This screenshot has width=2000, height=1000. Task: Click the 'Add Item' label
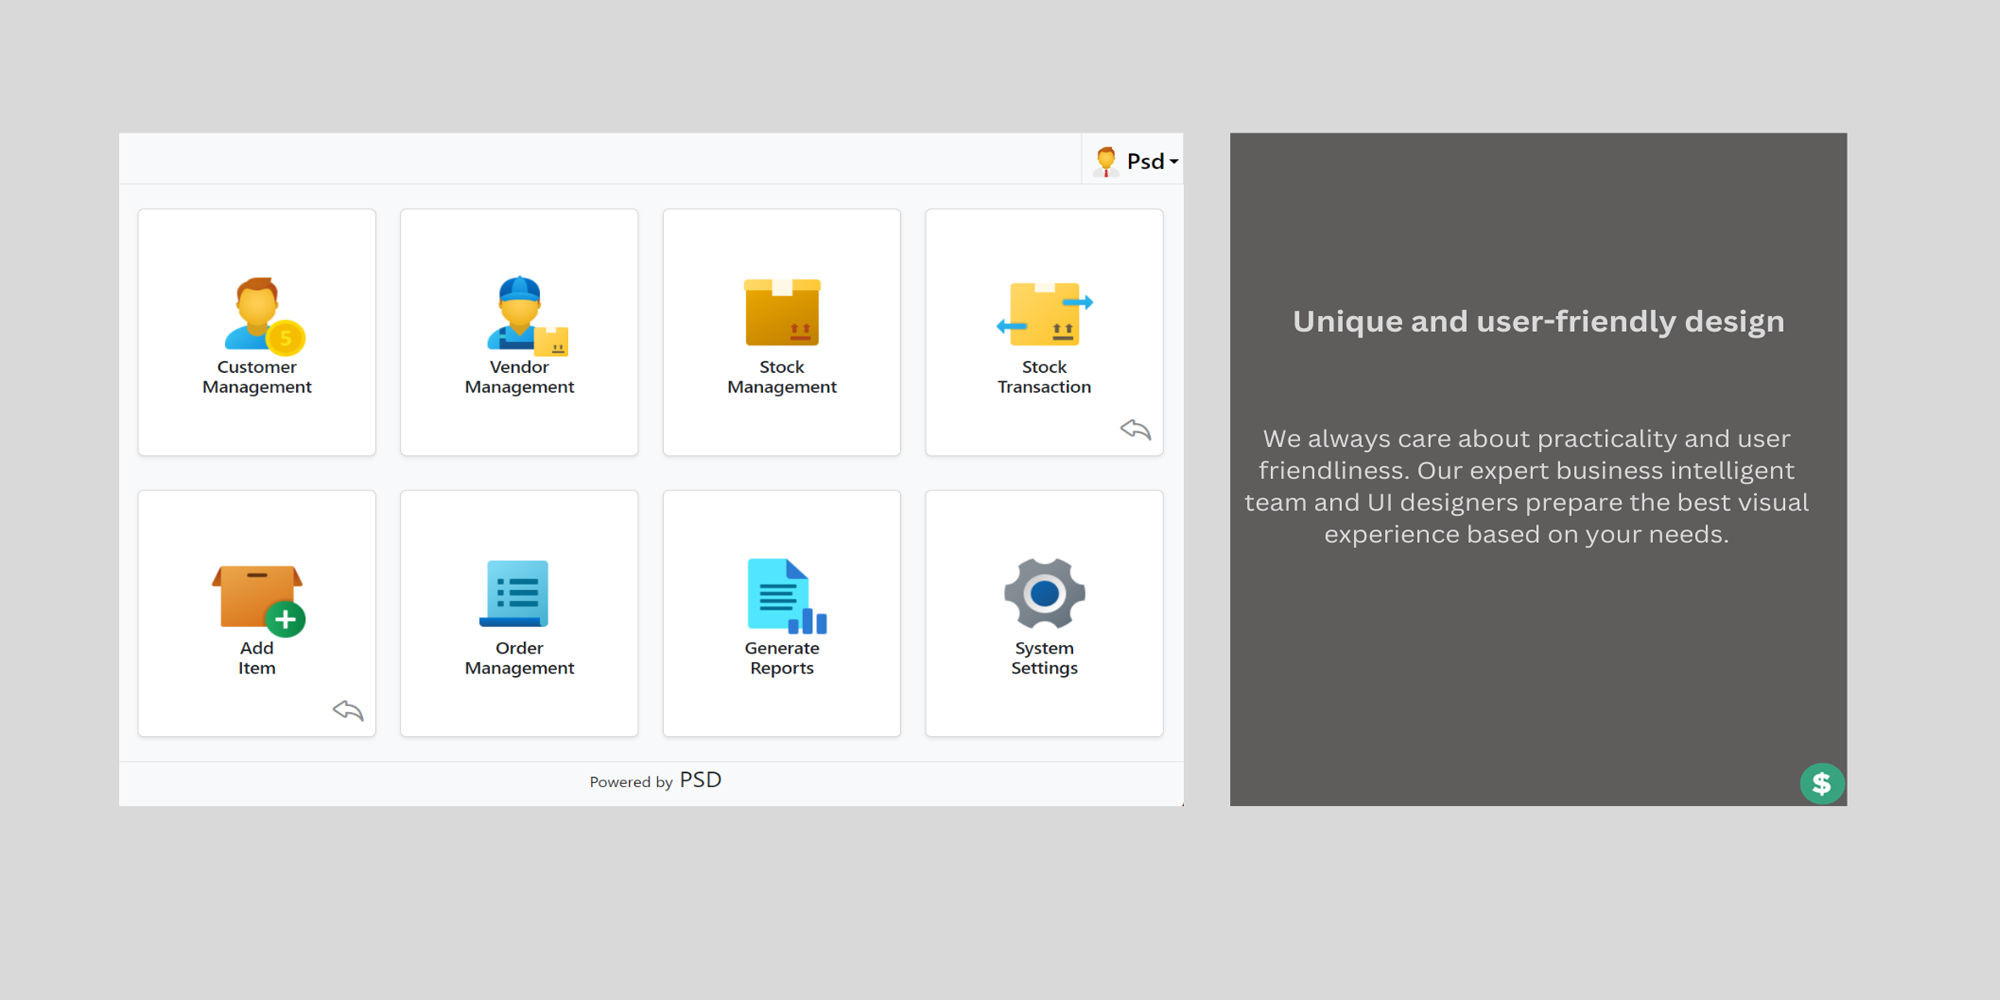click(x=257, y=658)
